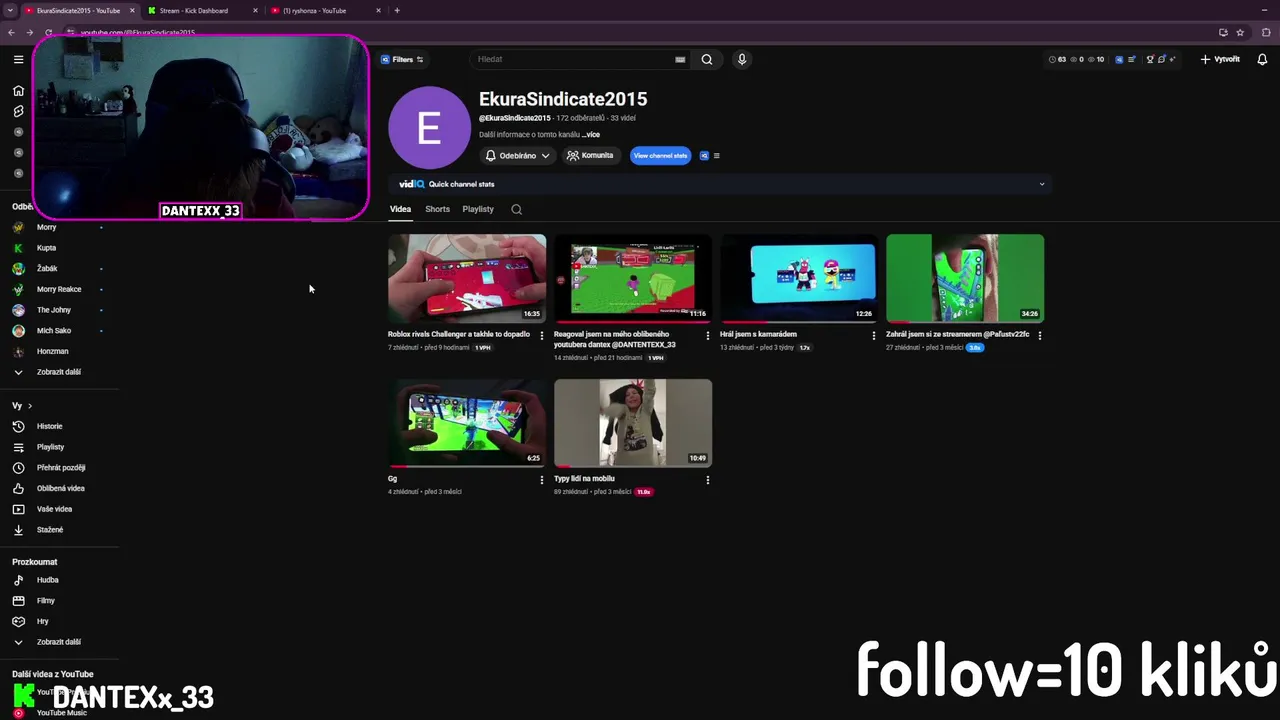Expand the Vy section arrow
The image size is (1280, 720).
coord(30,406)
